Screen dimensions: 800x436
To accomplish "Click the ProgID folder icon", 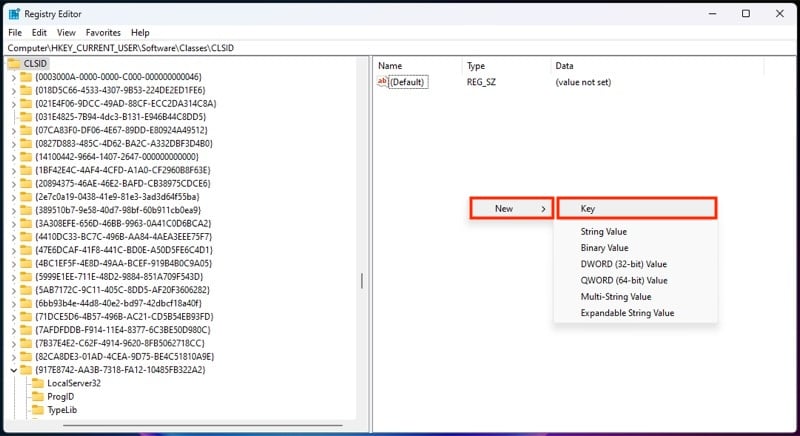I will 38,396.
